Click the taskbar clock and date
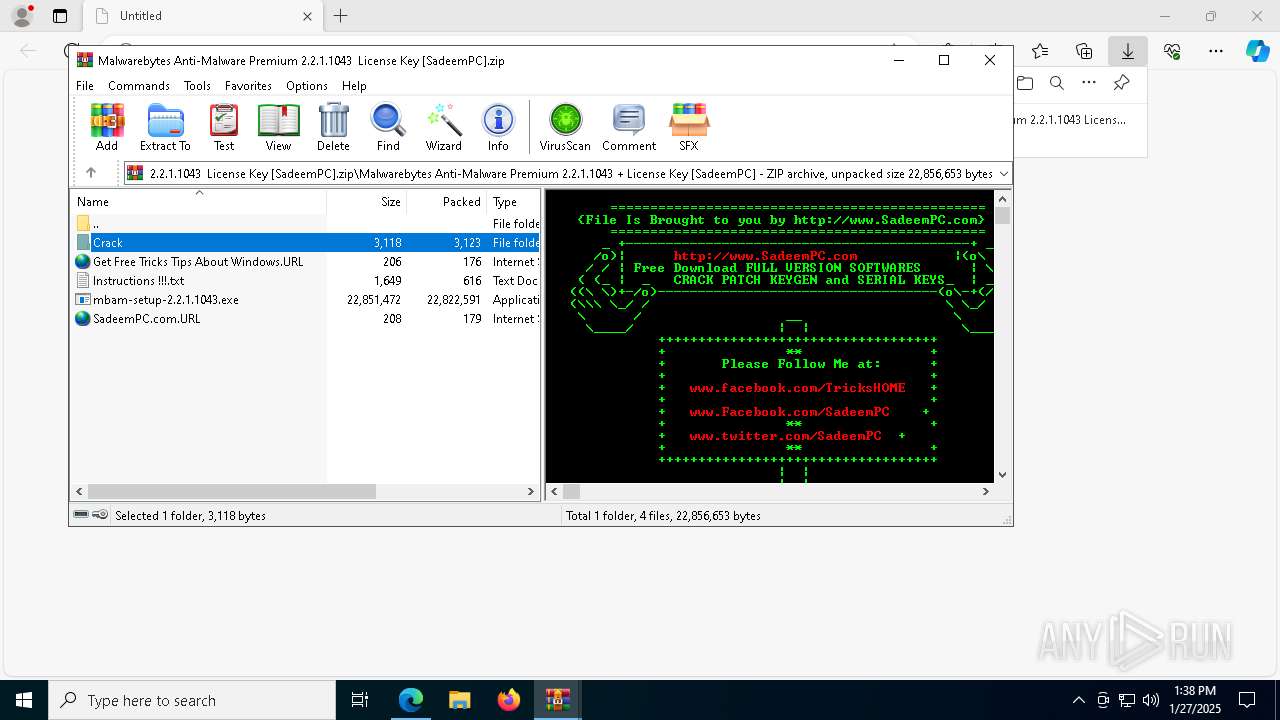 [x=1195, y=700]
